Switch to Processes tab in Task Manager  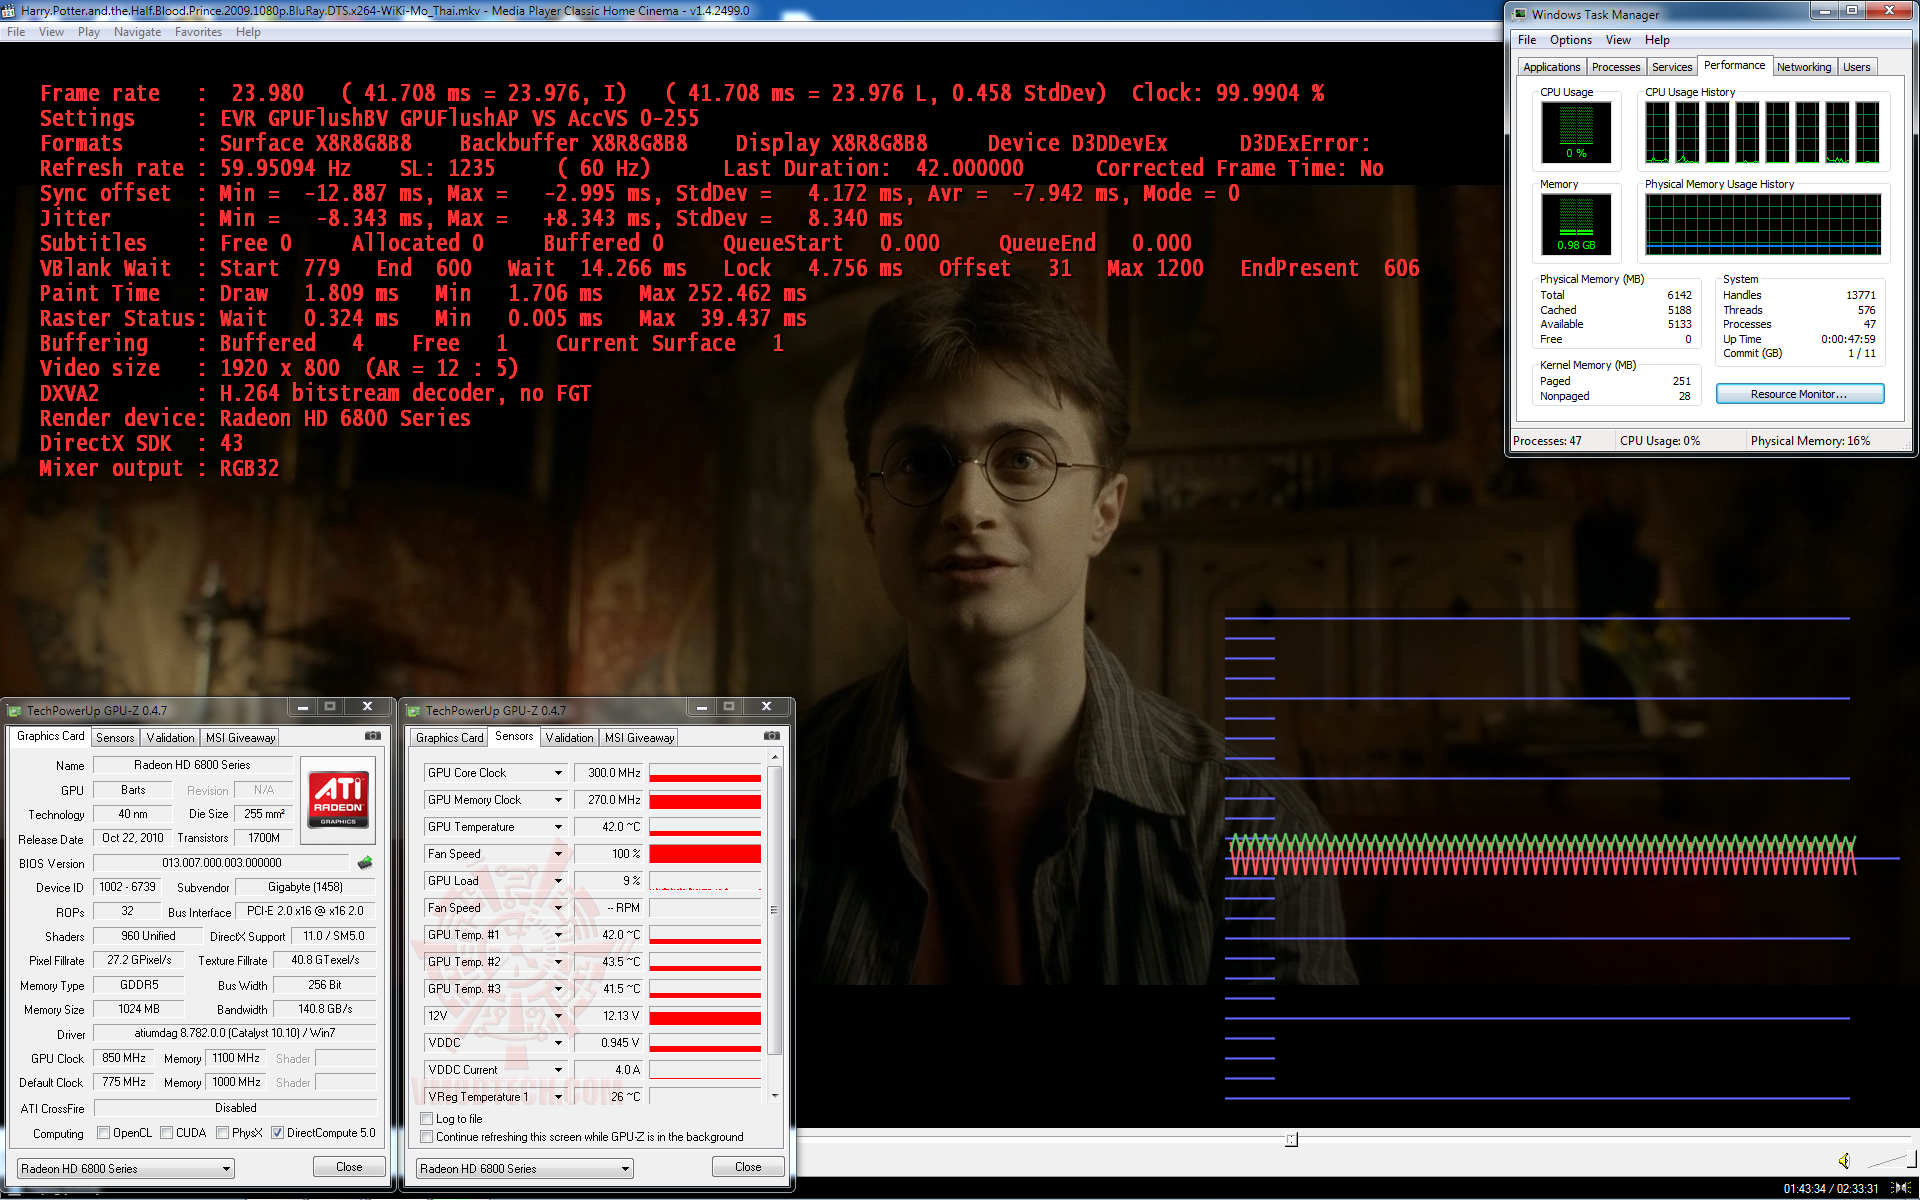pyautogui.click(x=1615, y=67)
